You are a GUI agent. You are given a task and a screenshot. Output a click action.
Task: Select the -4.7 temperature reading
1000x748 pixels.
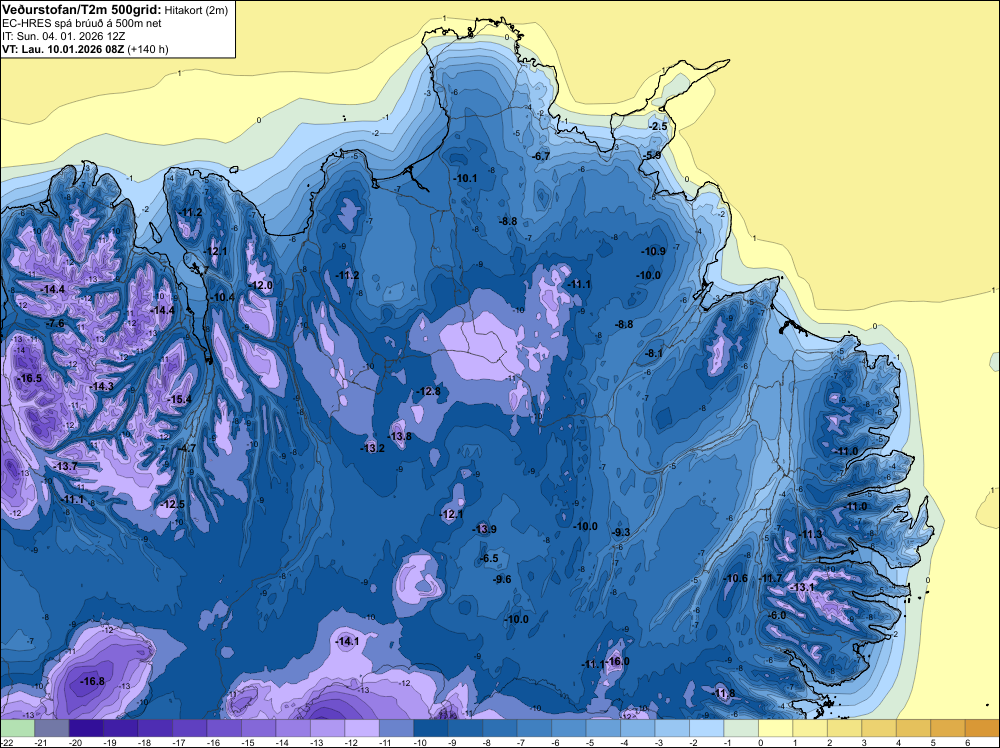tap(187, 448)
